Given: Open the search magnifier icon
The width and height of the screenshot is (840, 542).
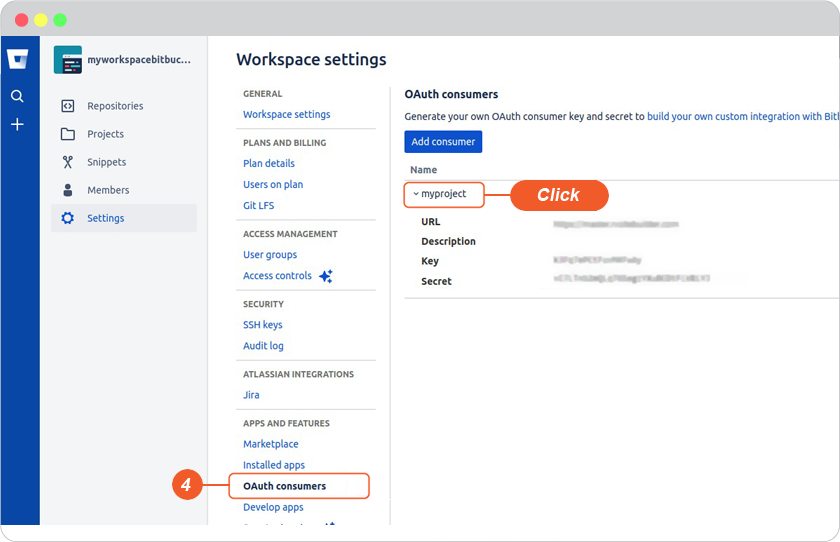Looking at the screenshot, I should tap(17, 96).
